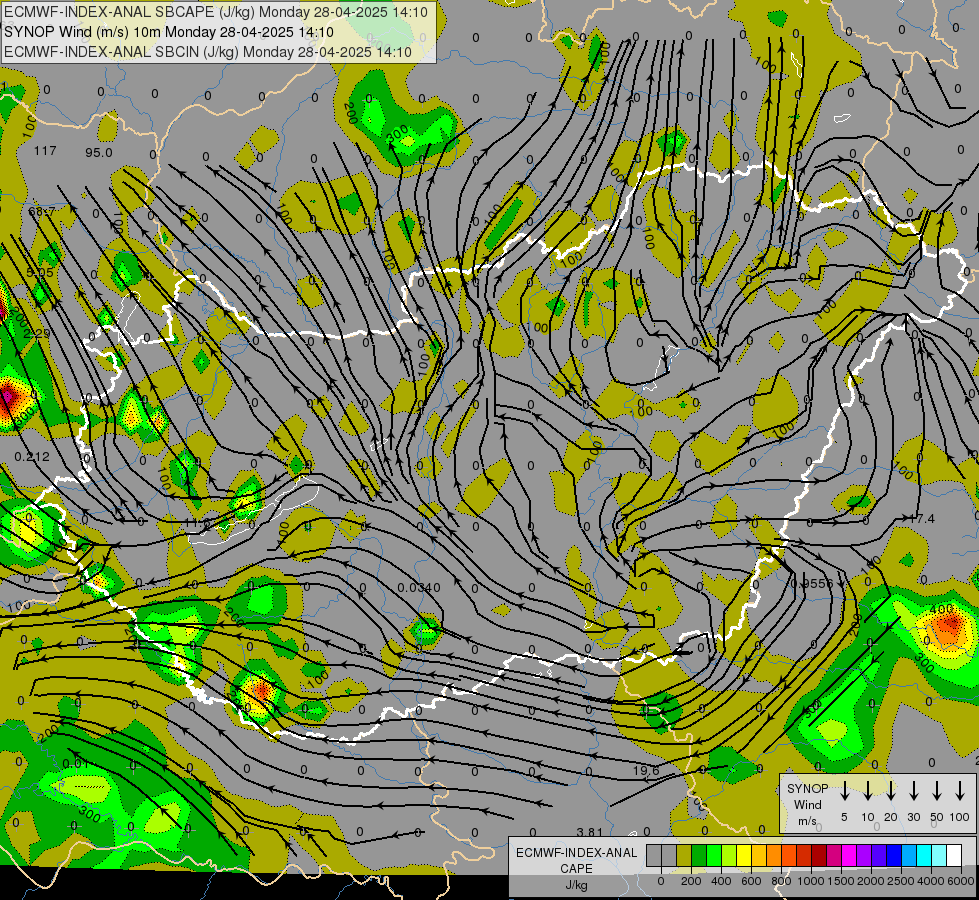Screen dimensions: 979x900
Task: Pick the olive swatch in CAPE legend
Action: click(684, 855)
